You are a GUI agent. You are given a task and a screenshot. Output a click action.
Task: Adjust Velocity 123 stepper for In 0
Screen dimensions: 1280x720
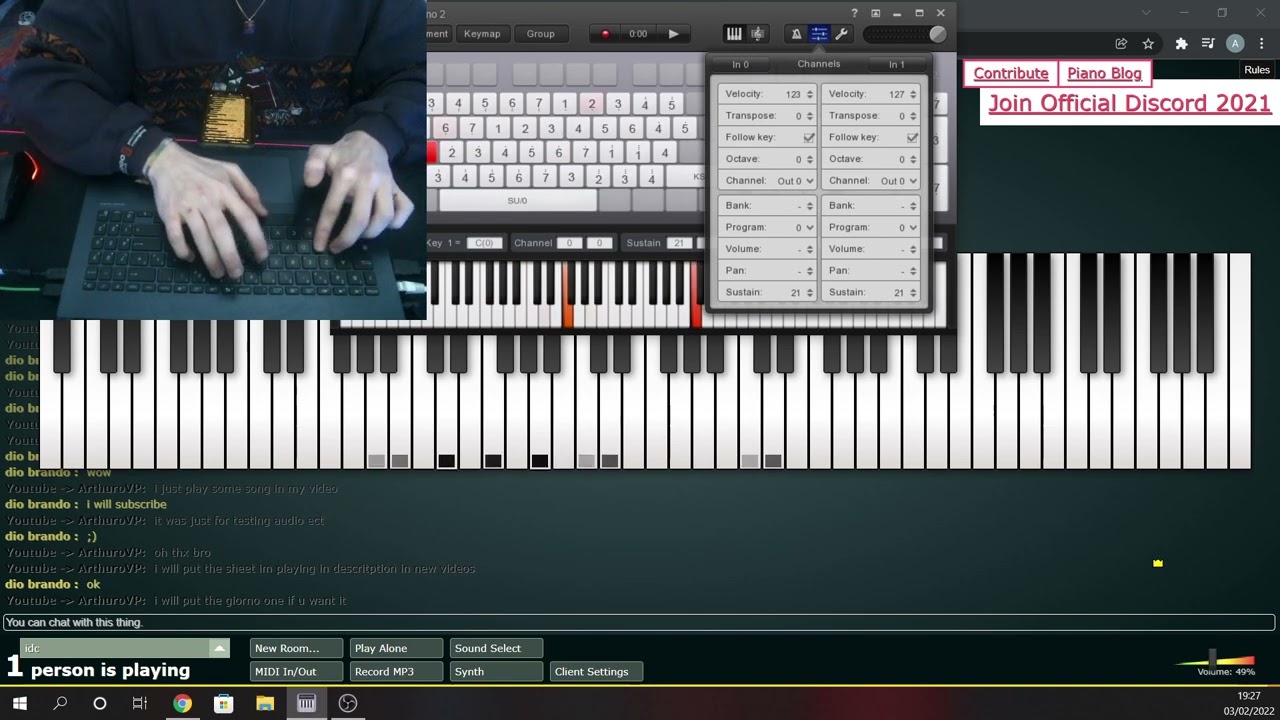(810, 94)
